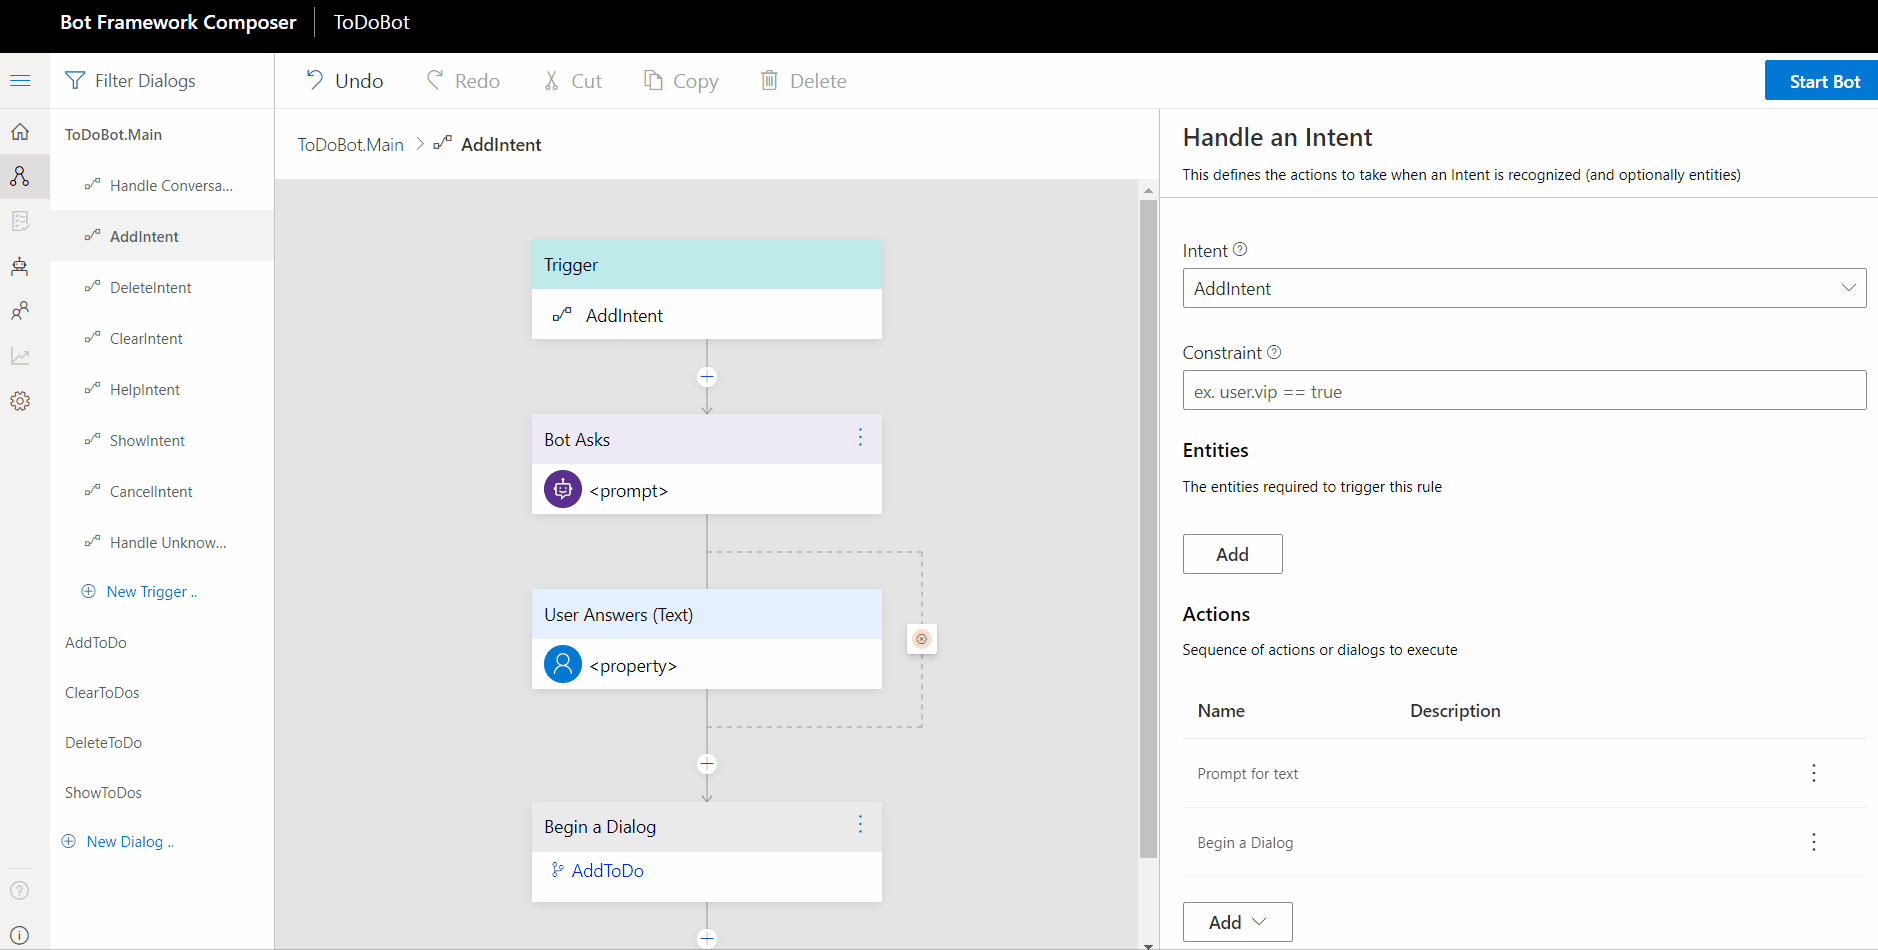Screen dimensions: 1878x950
Task: Select the HelpIntent trigger
Action: [x=162, y=390]
